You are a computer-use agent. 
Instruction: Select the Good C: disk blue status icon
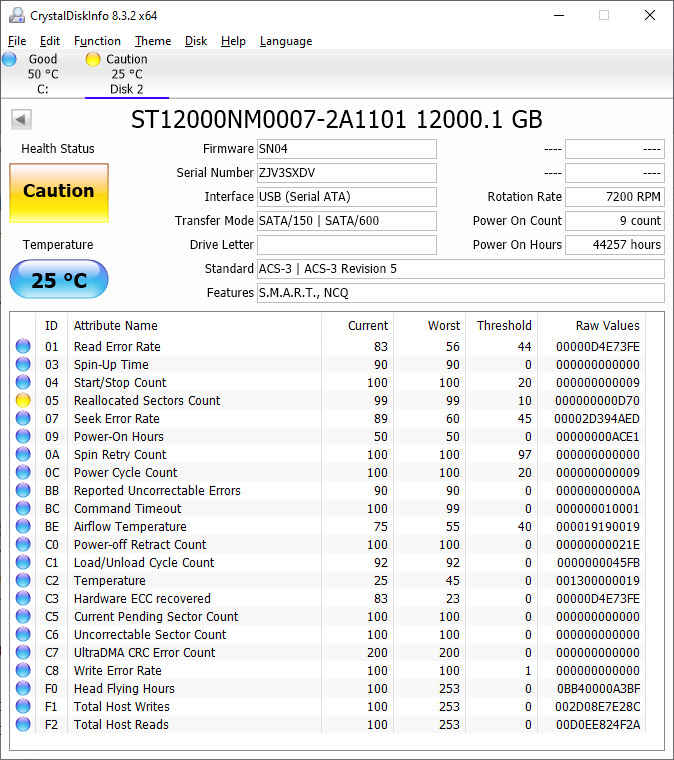tap(9, 59)
